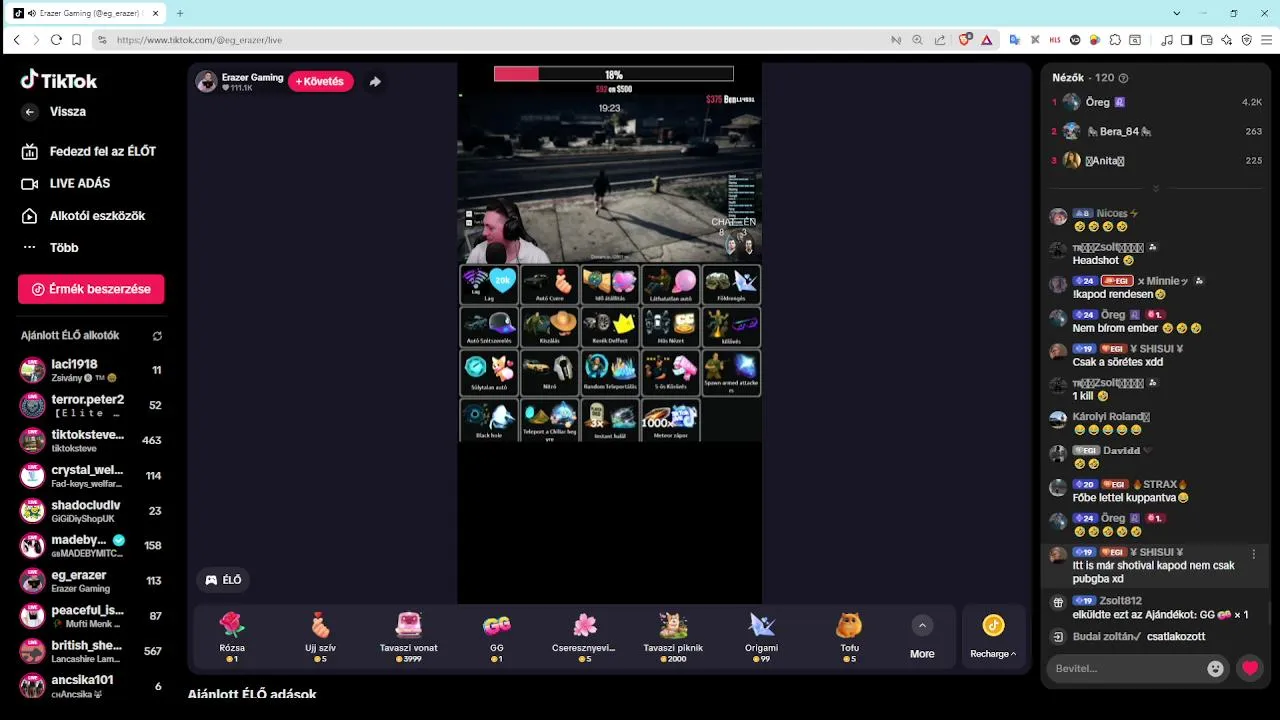Open the emoji picker in chat
The width and height of the screenshot is (1280, 720).
(1215, 669)
